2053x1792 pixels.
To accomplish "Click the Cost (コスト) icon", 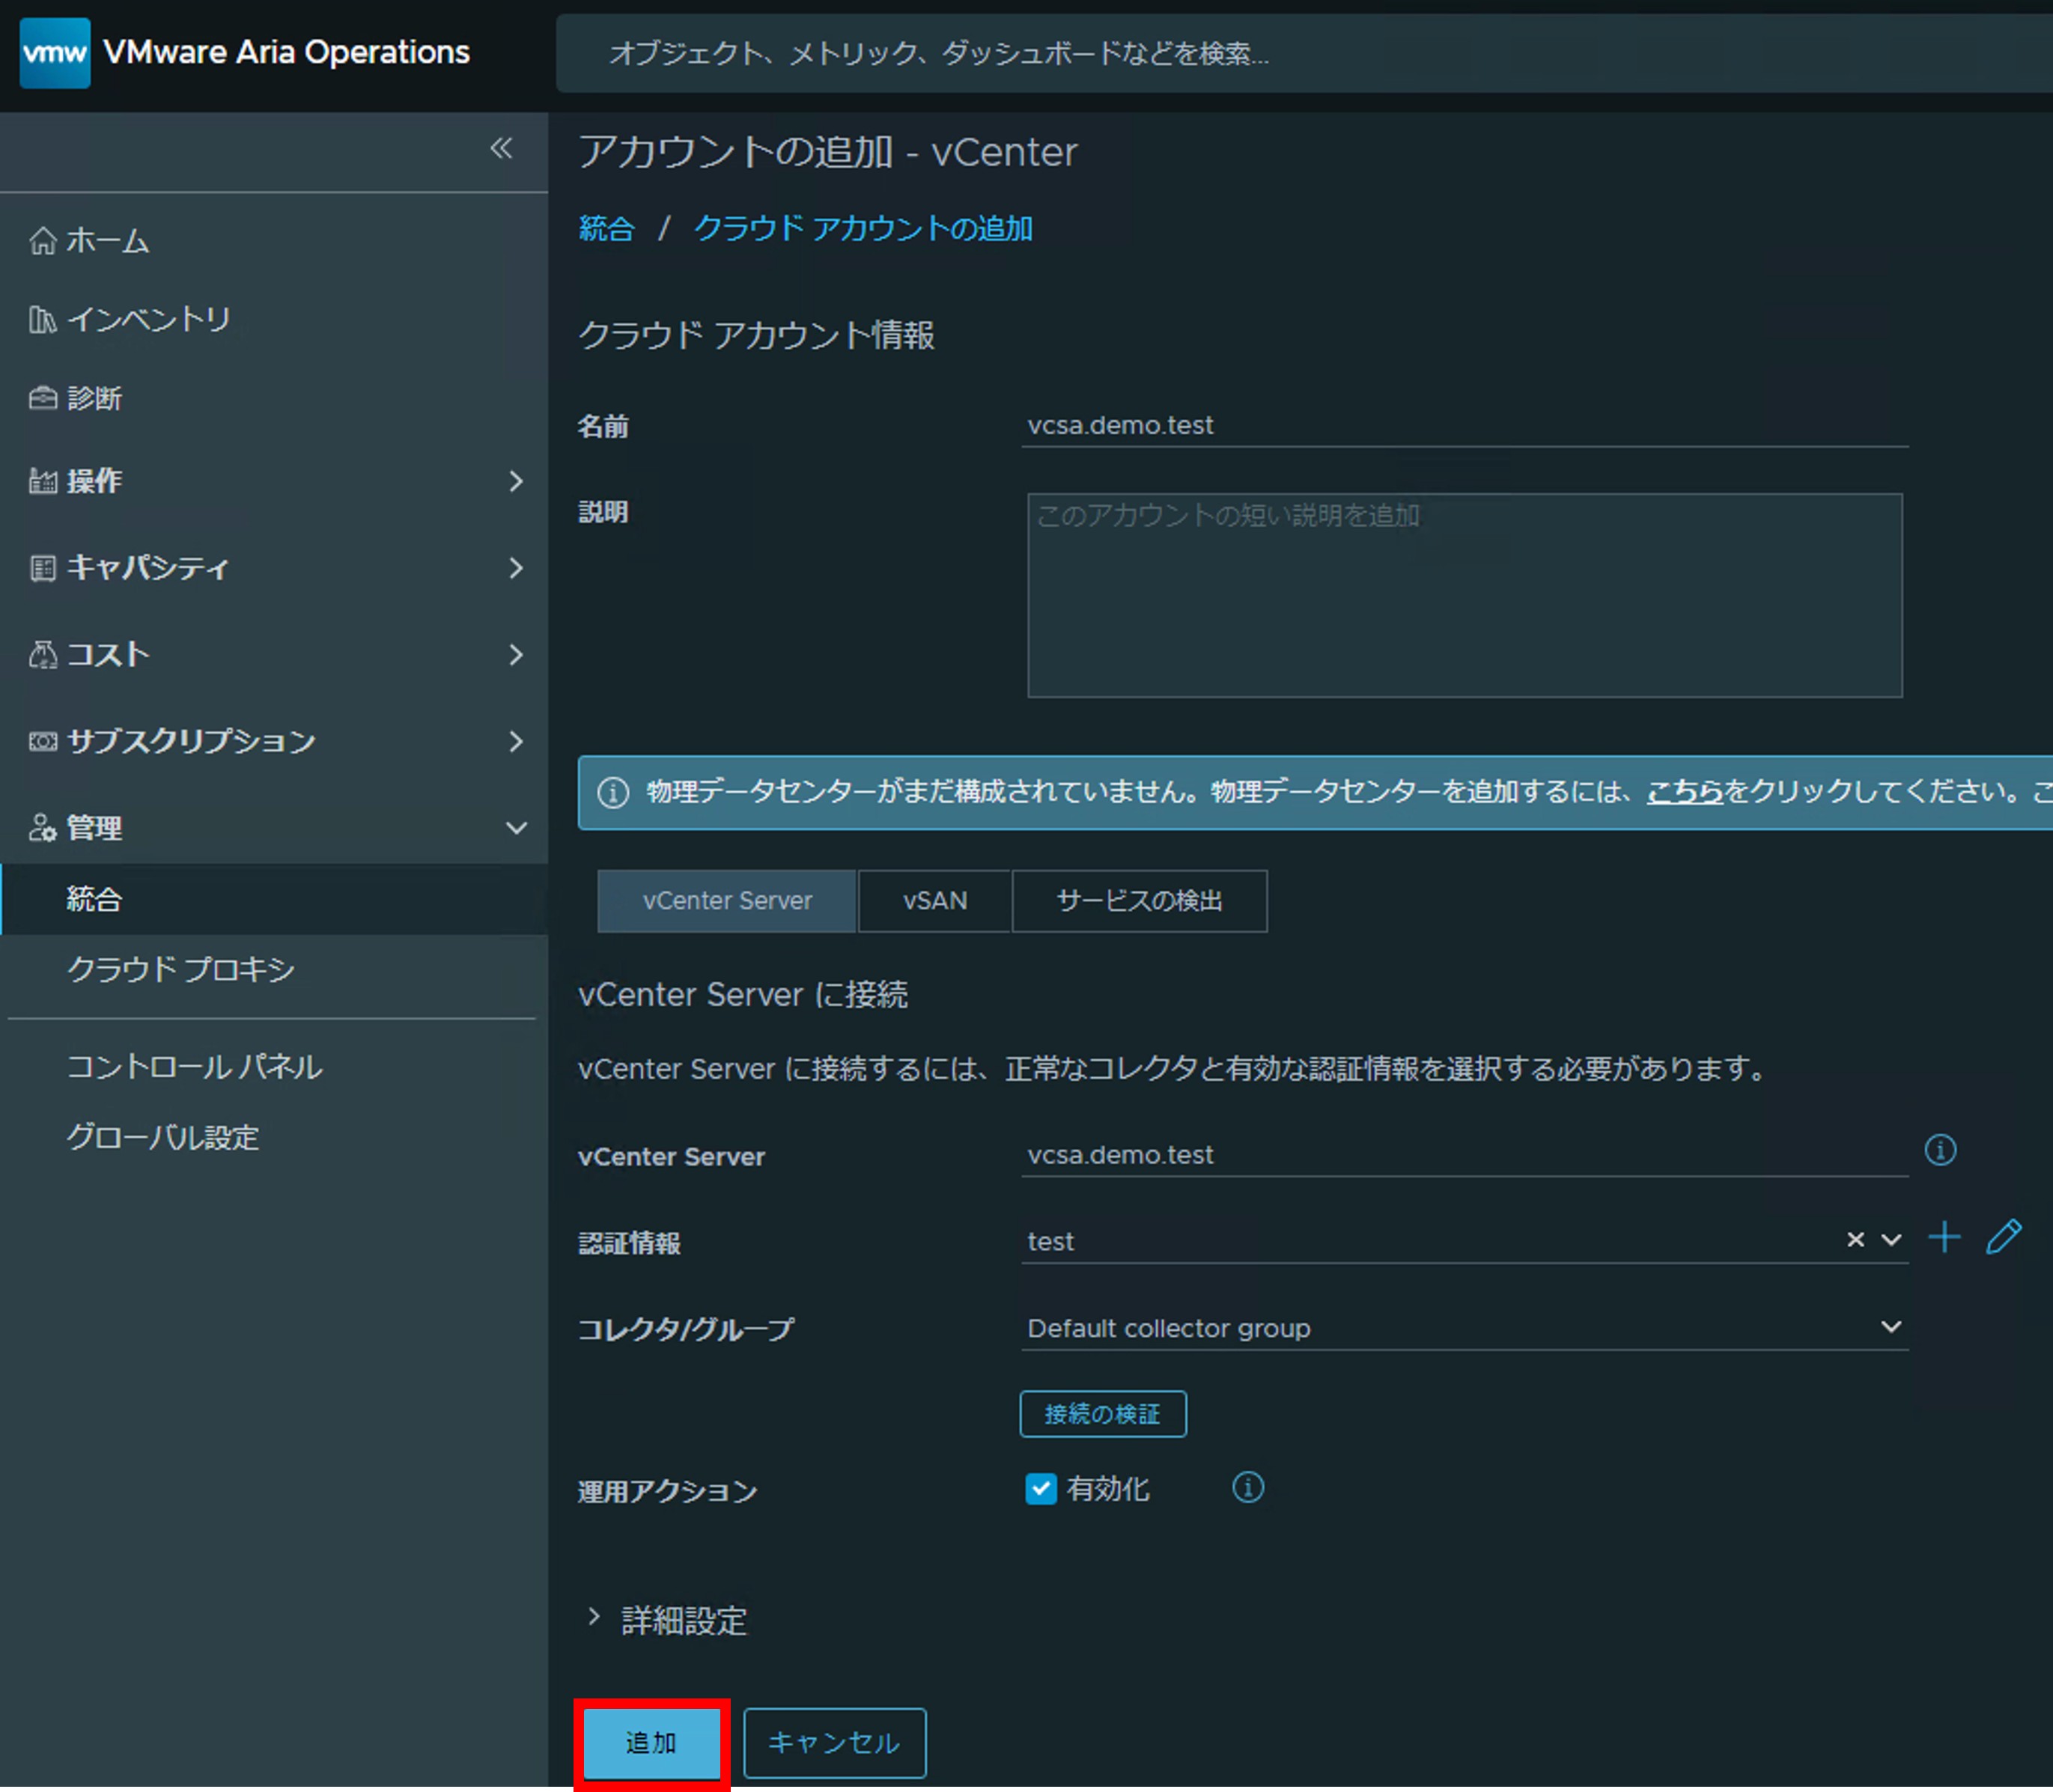I will (42, 655).
